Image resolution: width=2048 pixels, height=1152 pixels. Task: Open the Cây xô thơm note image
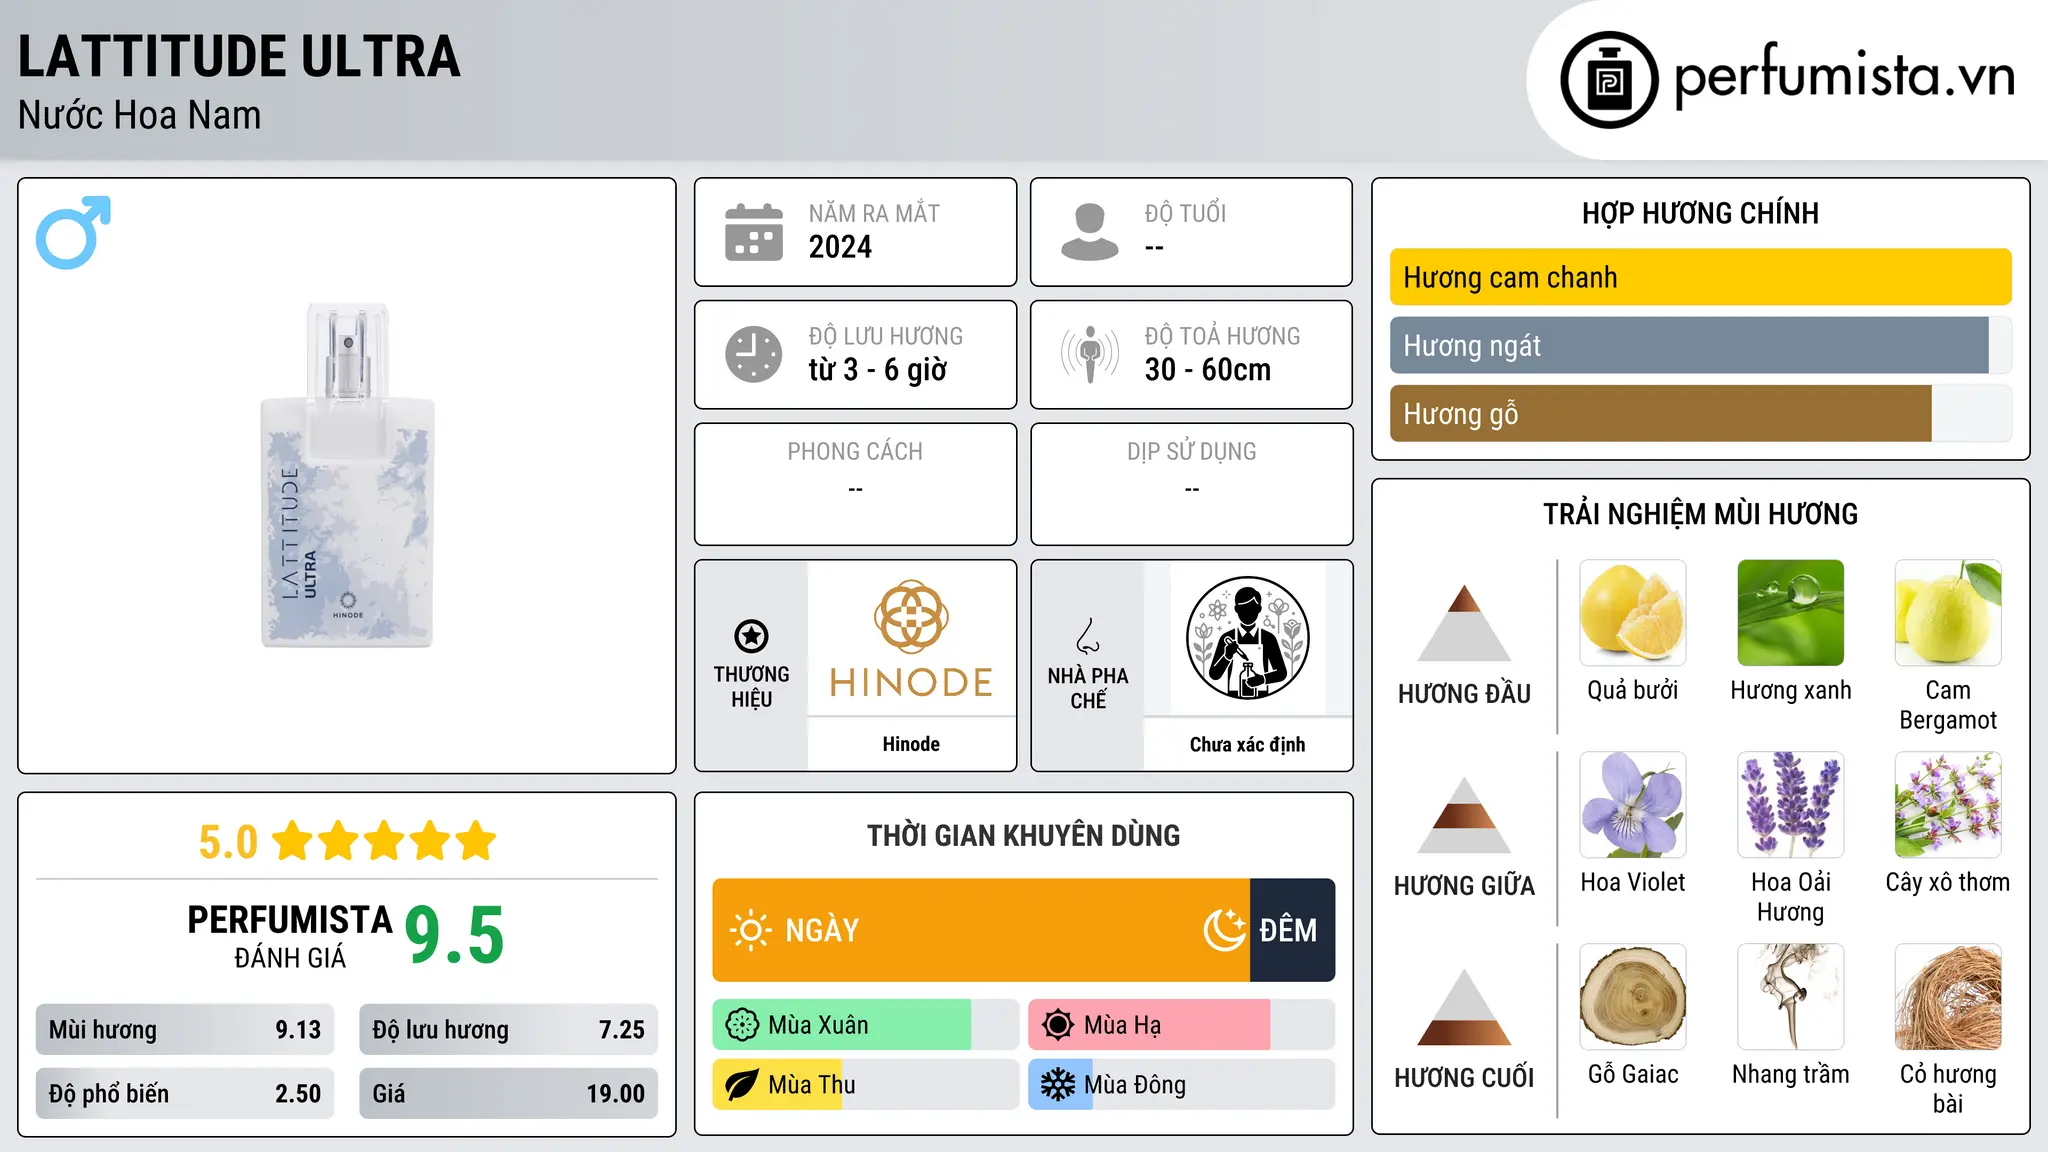[x=1948, y=805]
